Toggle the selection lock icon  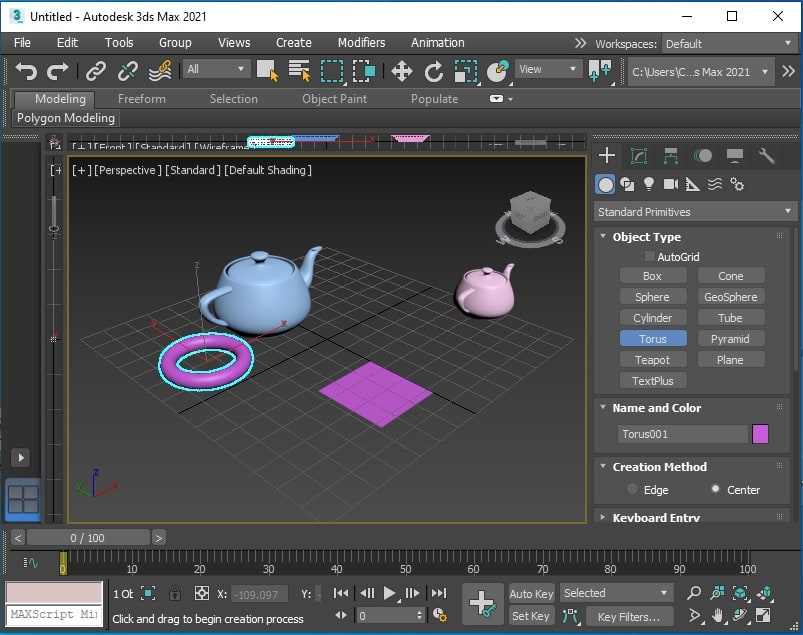pos(175,594)
